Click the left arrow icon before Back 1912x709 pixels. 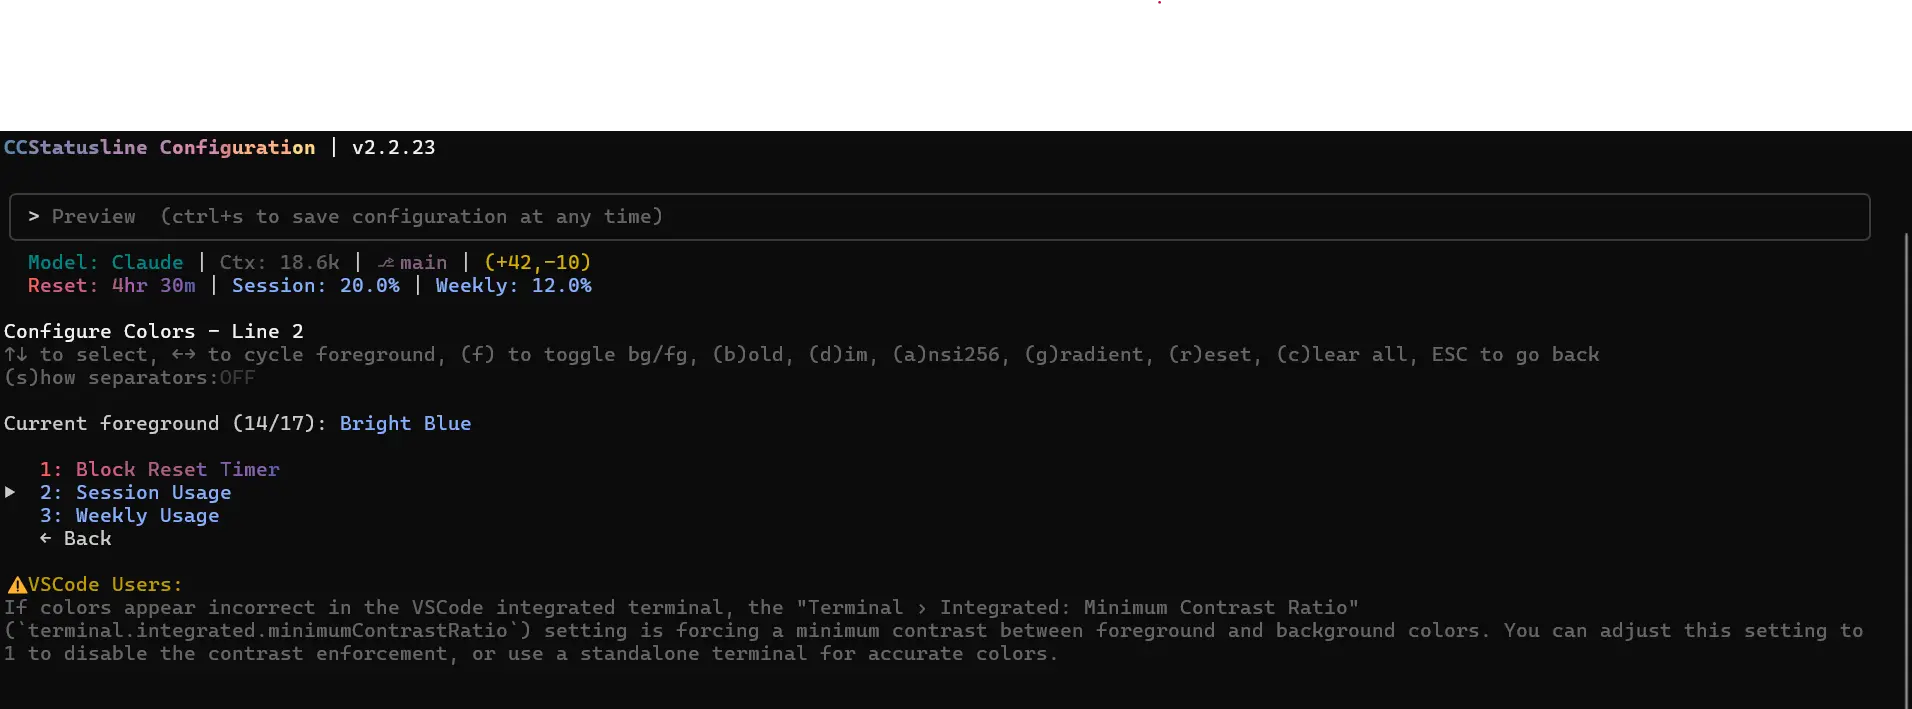point(45,538)
